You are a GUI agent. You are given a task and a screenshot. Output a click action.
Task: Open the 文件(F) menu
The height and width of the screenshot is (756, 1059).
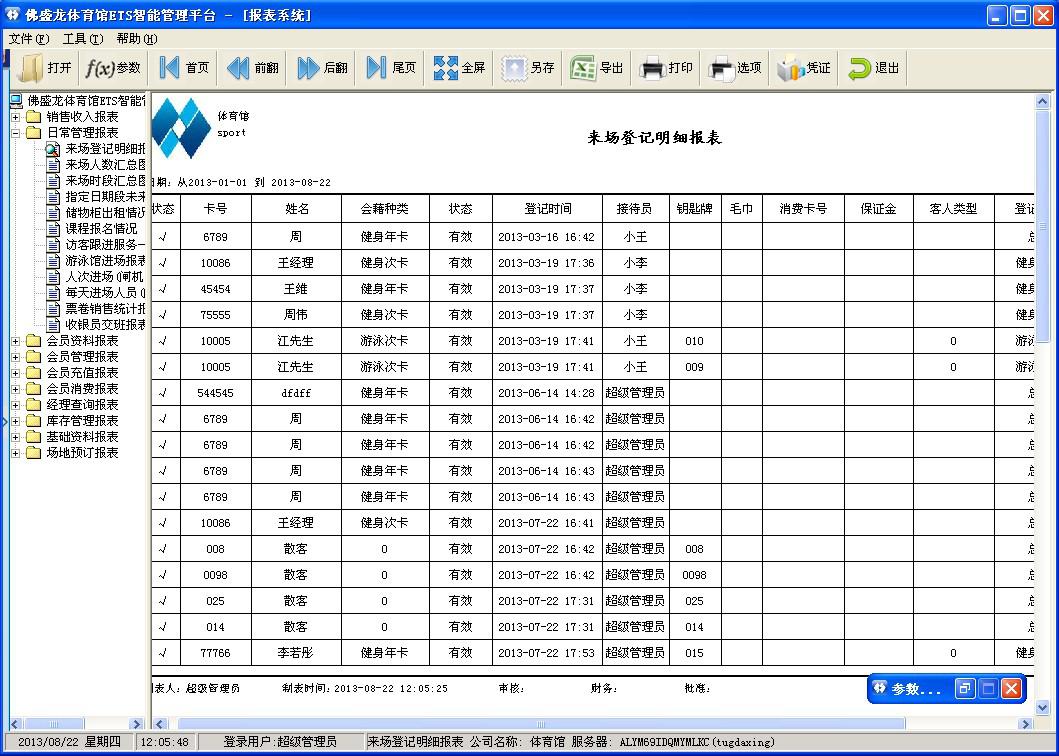(29, 39)
